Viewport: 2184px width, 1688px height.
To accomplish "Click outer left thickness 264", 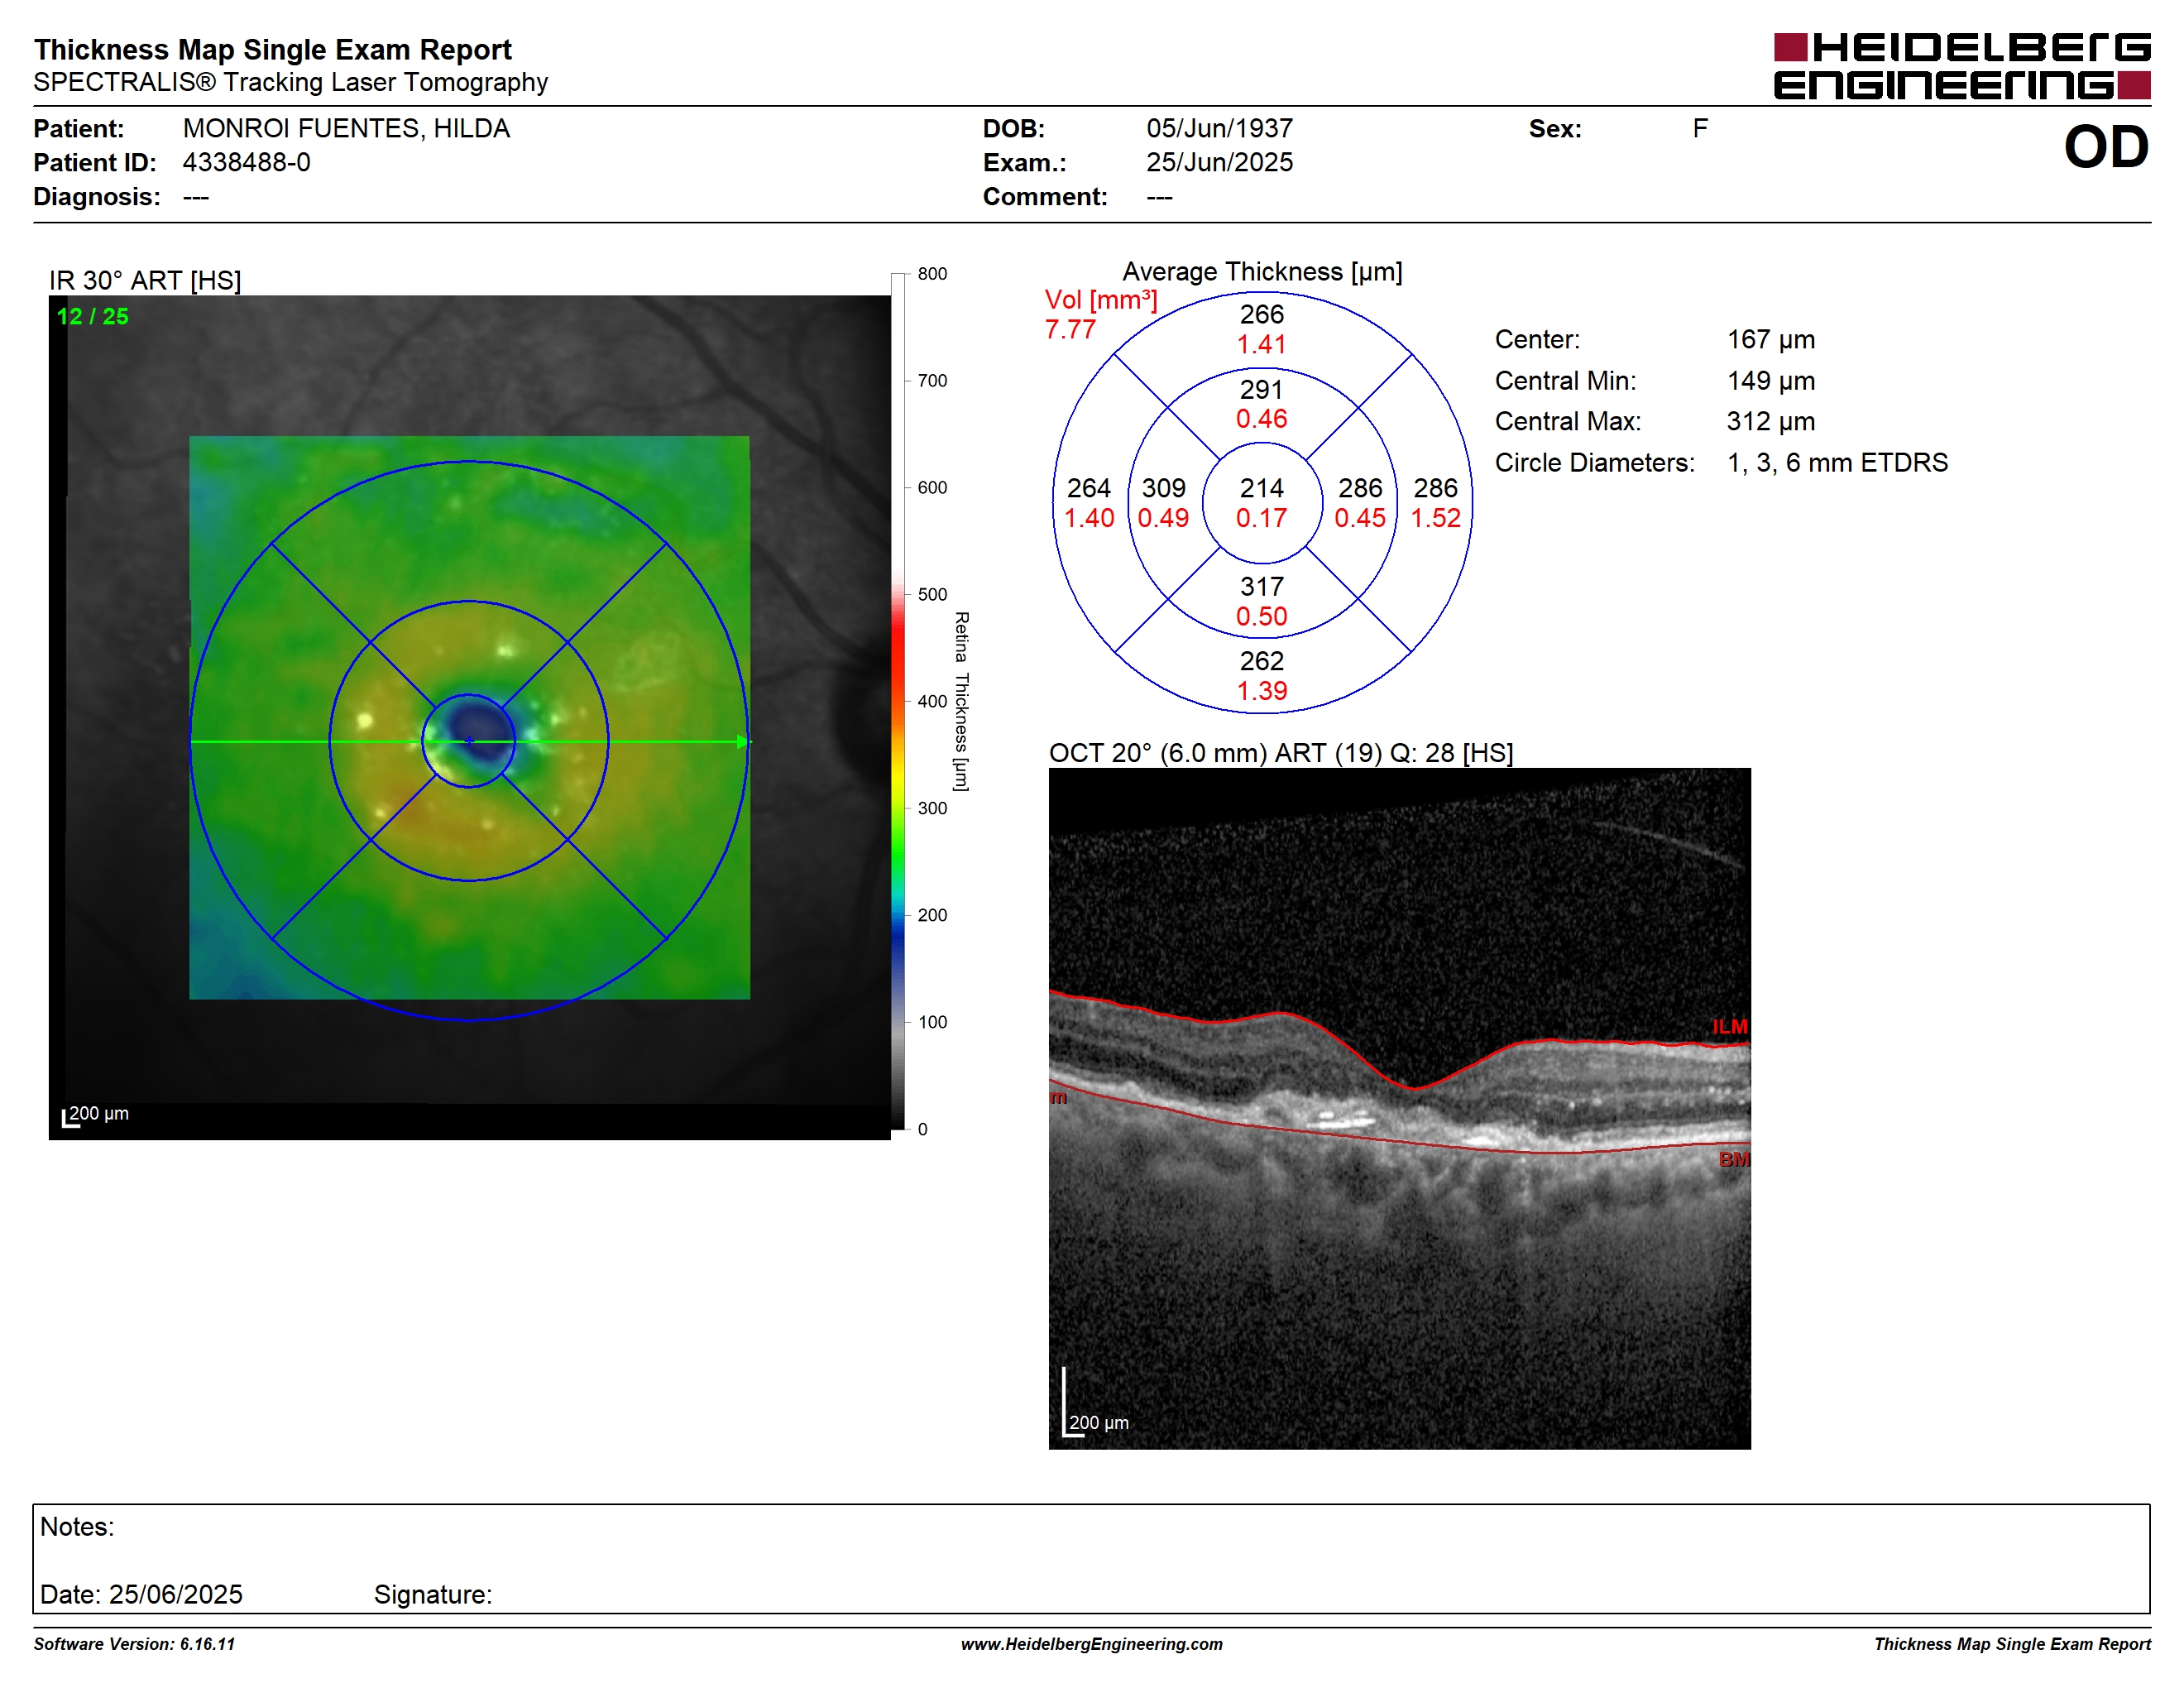I will pyautogui.click(x=1089, y=488).
